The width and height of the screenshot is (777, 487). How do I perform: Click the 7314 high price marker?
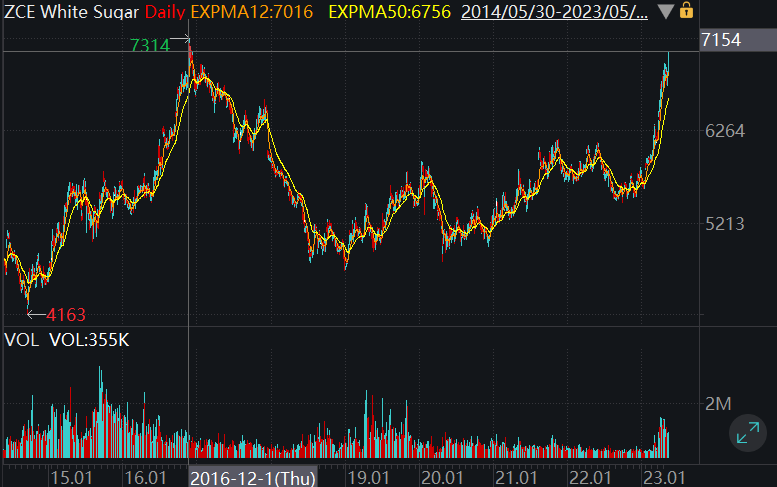150,46
